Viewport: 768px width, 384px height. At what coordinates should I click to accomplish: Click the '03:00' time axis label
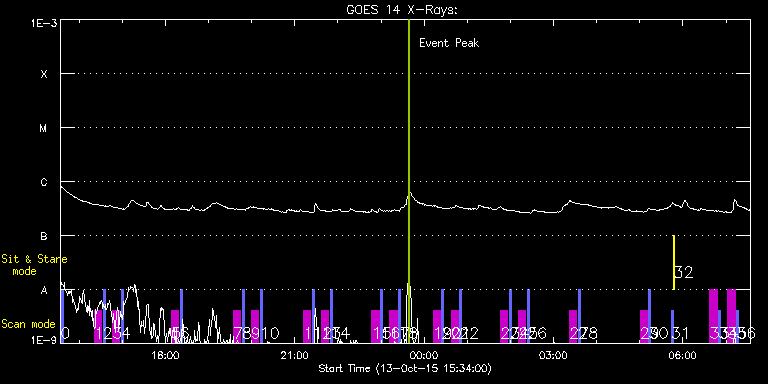point(553,356)
